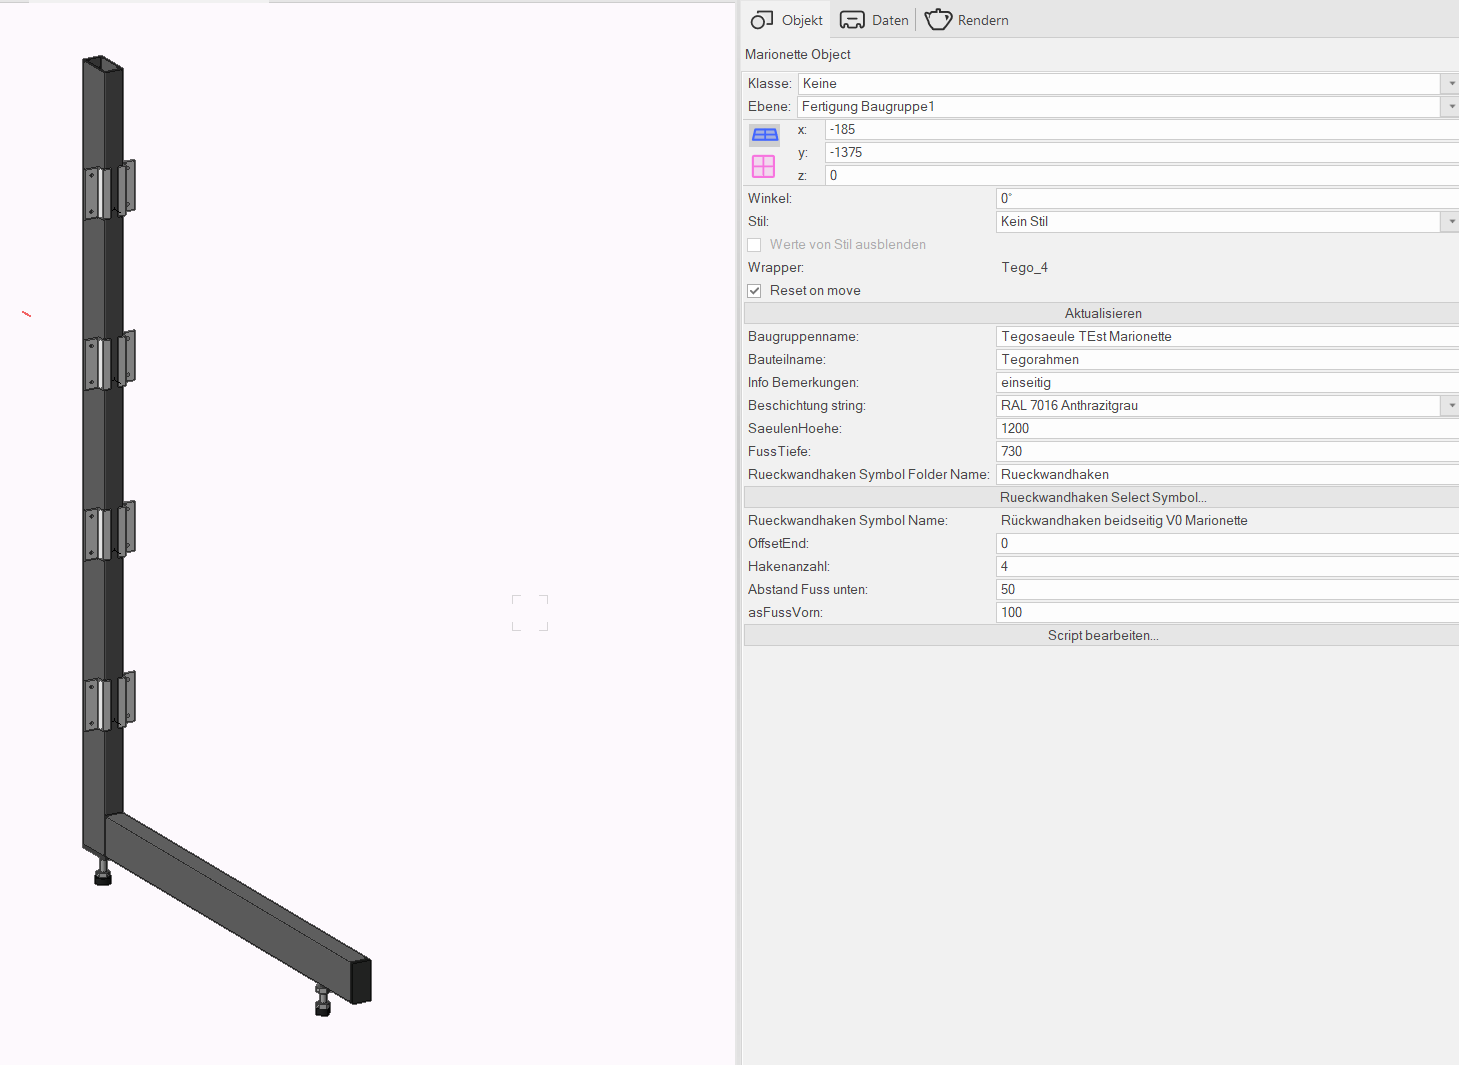Click the x coordinate field
Viewport: 1459px width, 1065px height.
point(1140,130)
